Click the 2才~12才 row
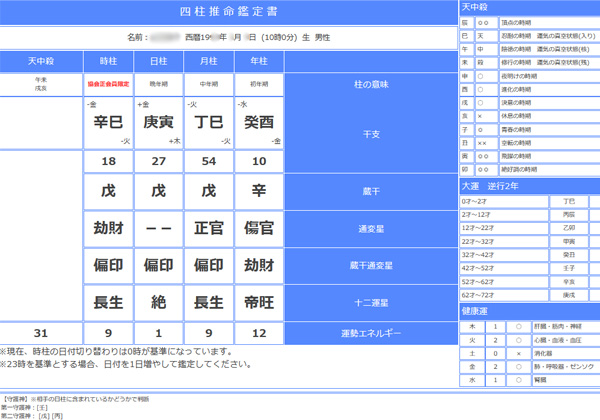 (x=530, y=215)
